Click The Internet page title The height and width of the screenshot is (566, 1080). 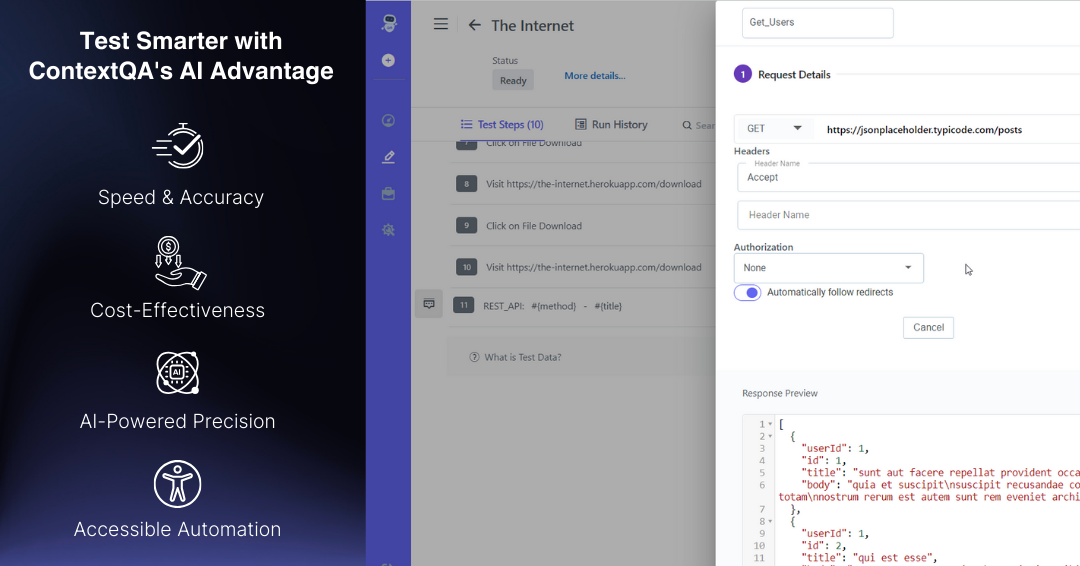pos(532,25)
